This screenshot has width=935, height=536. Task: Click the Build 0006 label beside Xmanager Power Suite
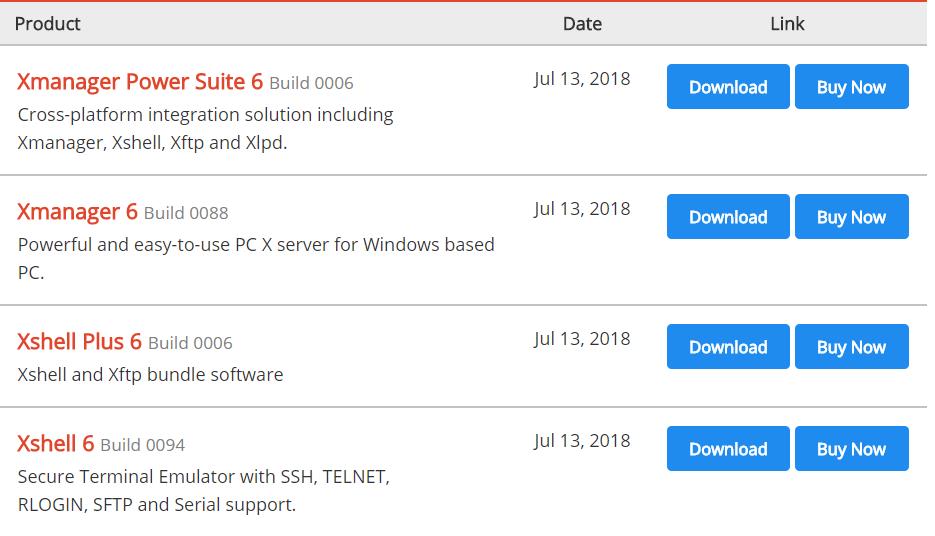tap(311, 83)
